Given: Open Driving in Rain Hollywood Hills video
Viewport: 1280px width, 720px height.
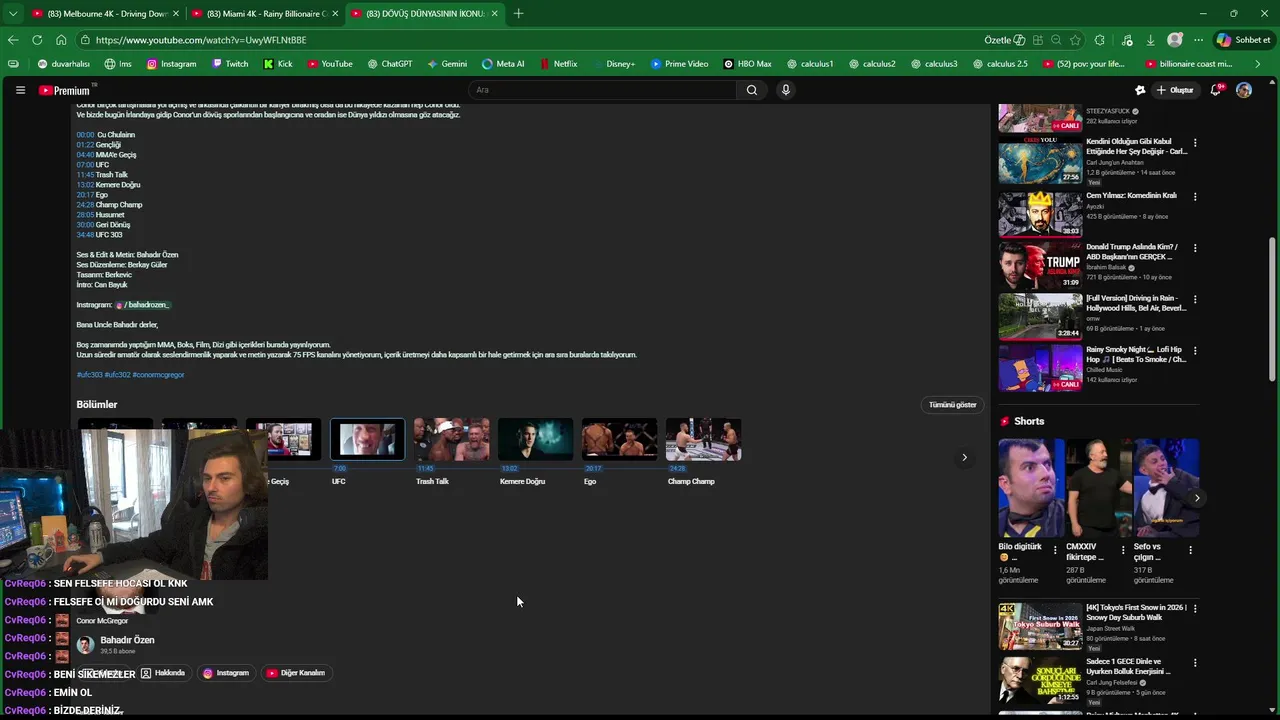Looking at the screenshot, I should coord(1092,316).
